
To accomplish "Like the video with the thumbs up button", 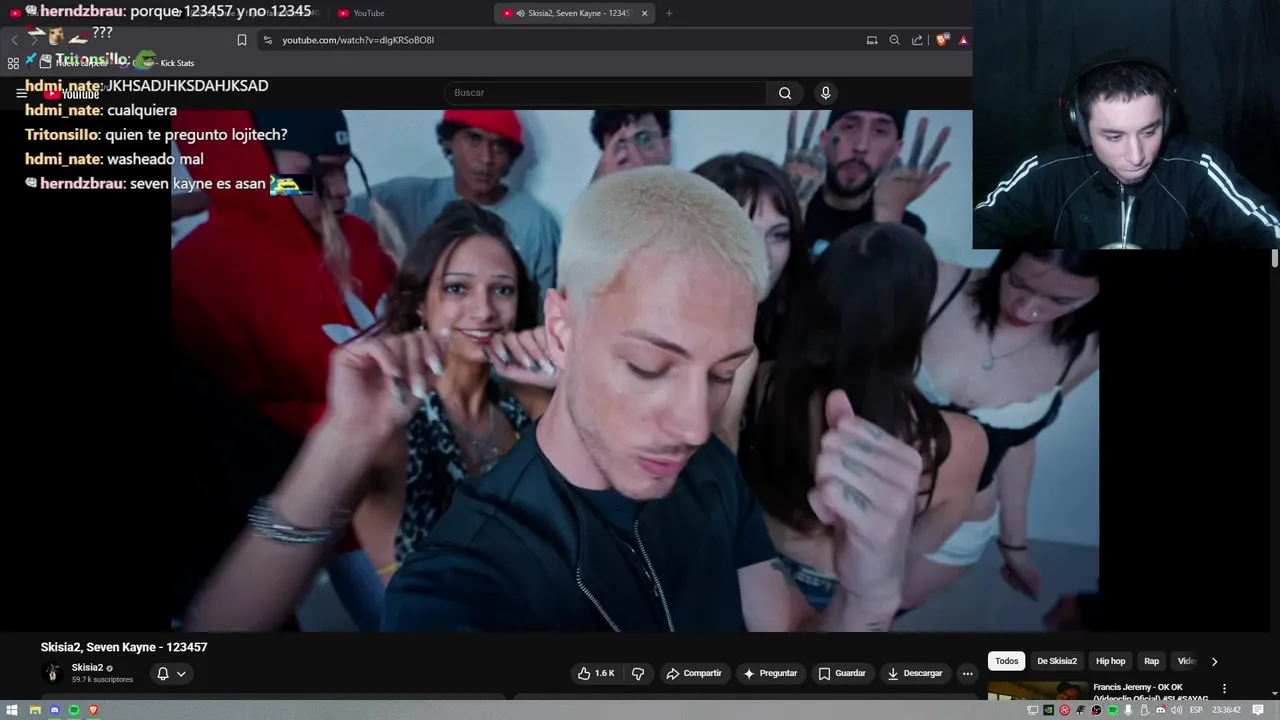I will pos(597,674).
